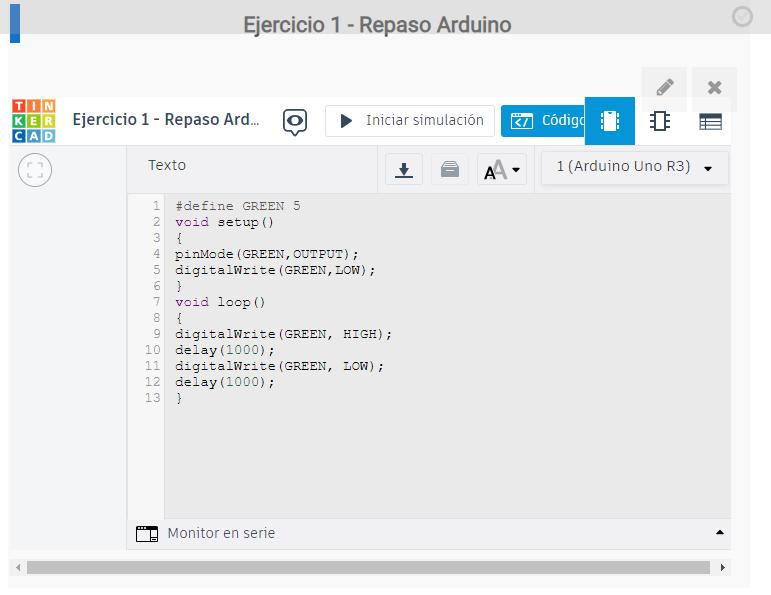Viewport: 771px width, 595px height.
Task: Open the font size dropdown
Action: click(502, 169)
